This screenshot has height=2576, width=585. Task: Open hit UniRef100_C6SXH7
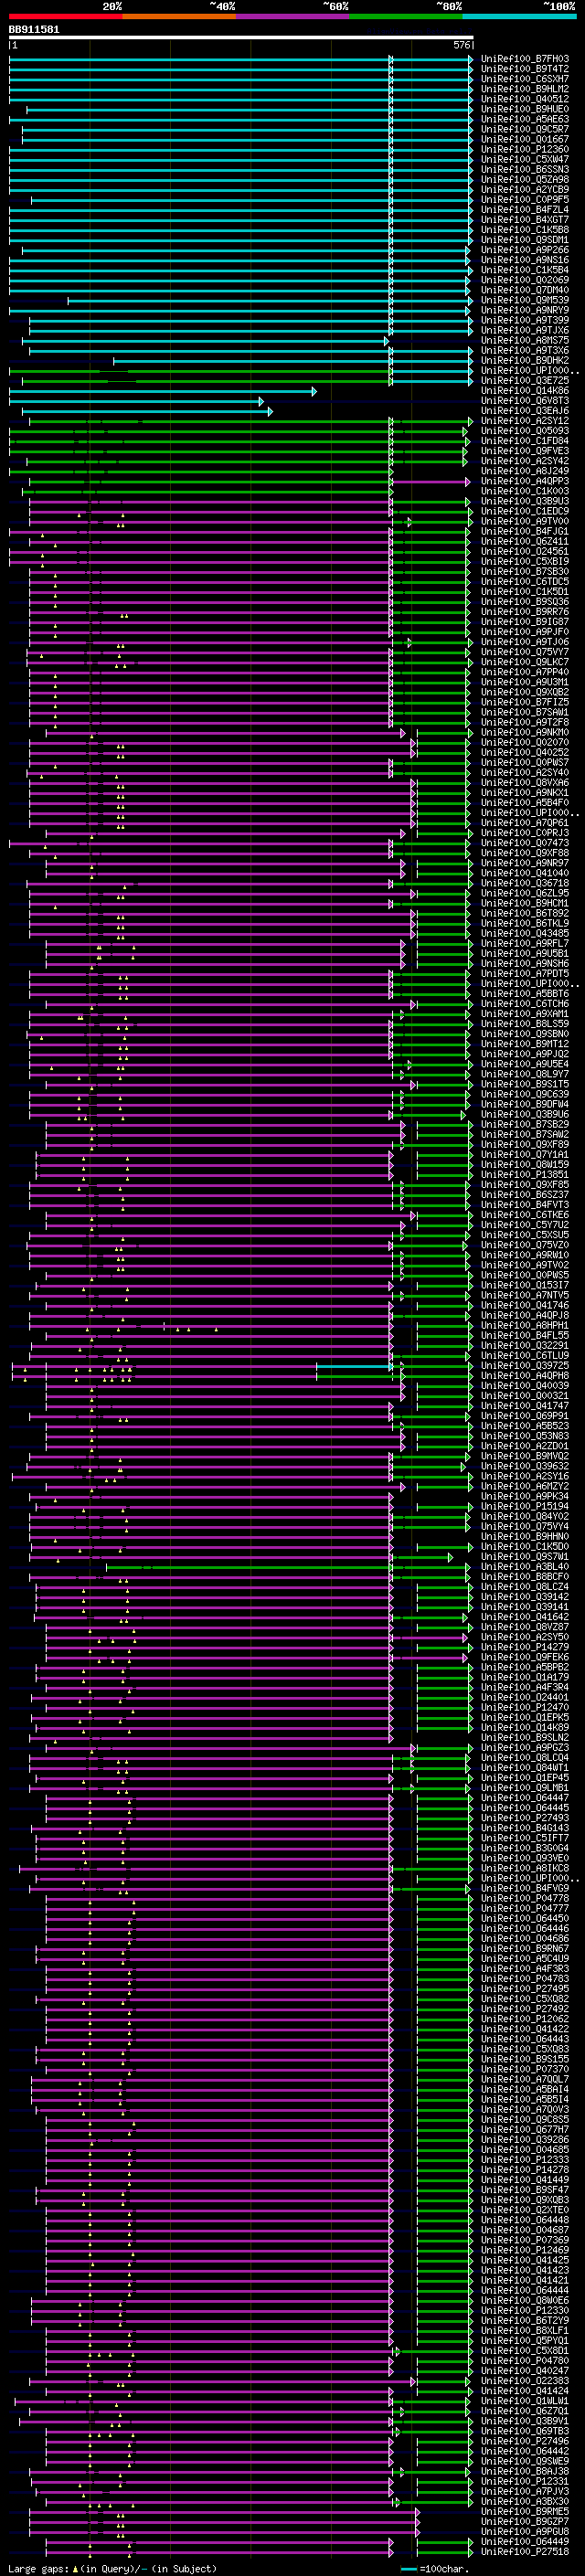pyautogui.click(x=525, y=79)
